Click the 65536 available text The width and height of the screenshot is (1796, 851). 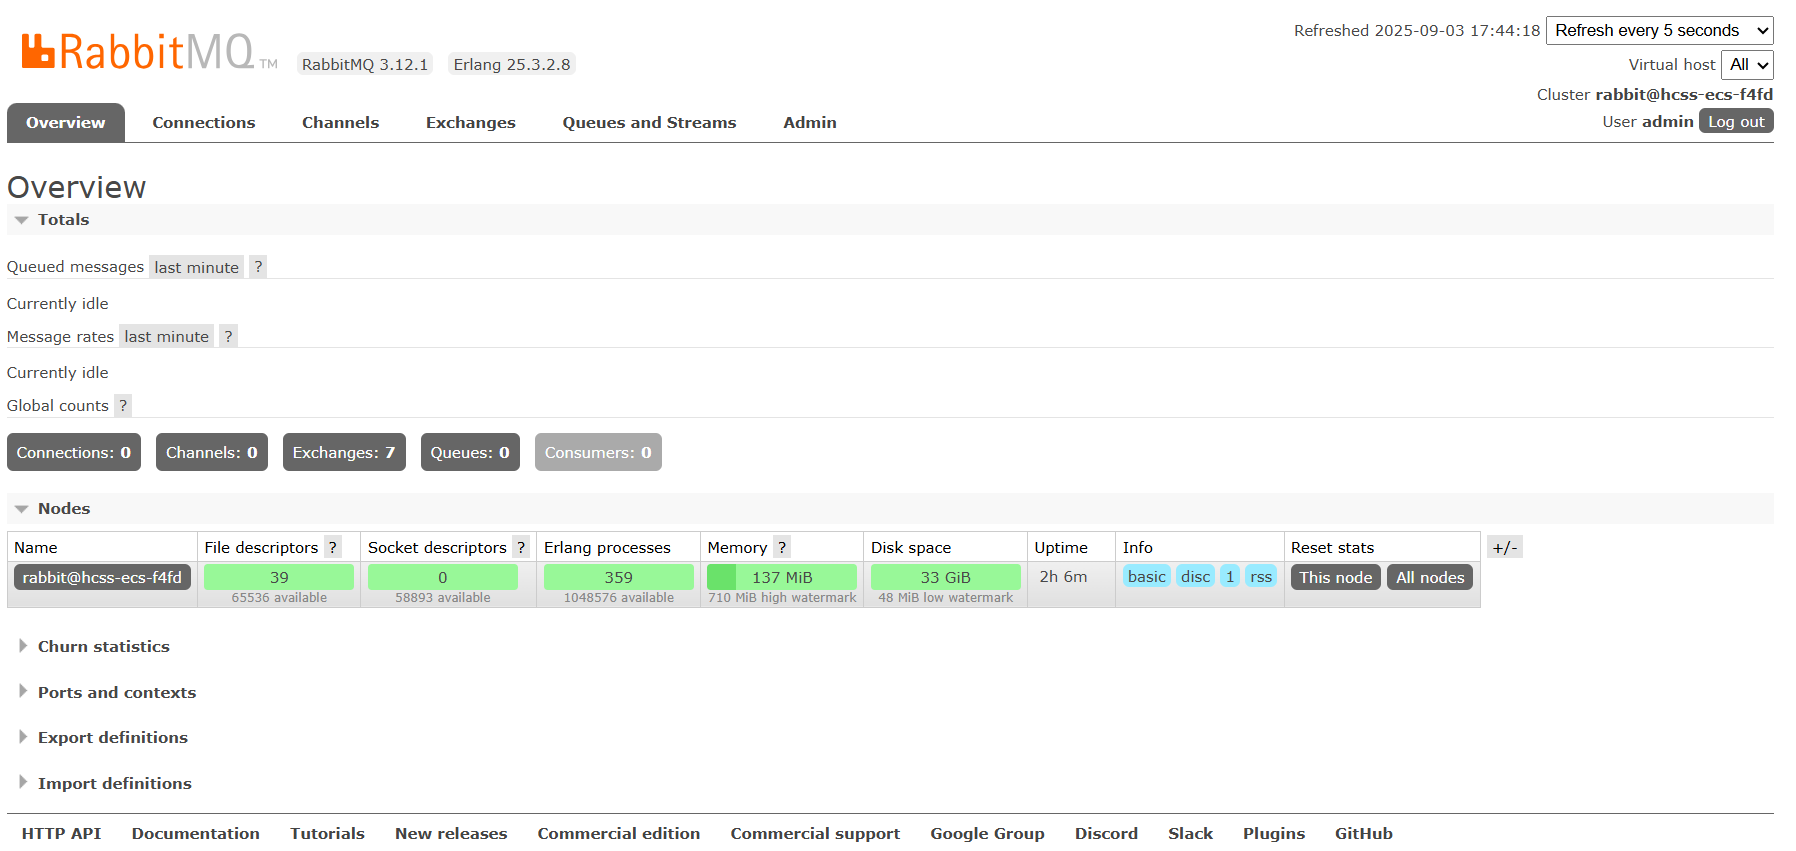point(279,598)
